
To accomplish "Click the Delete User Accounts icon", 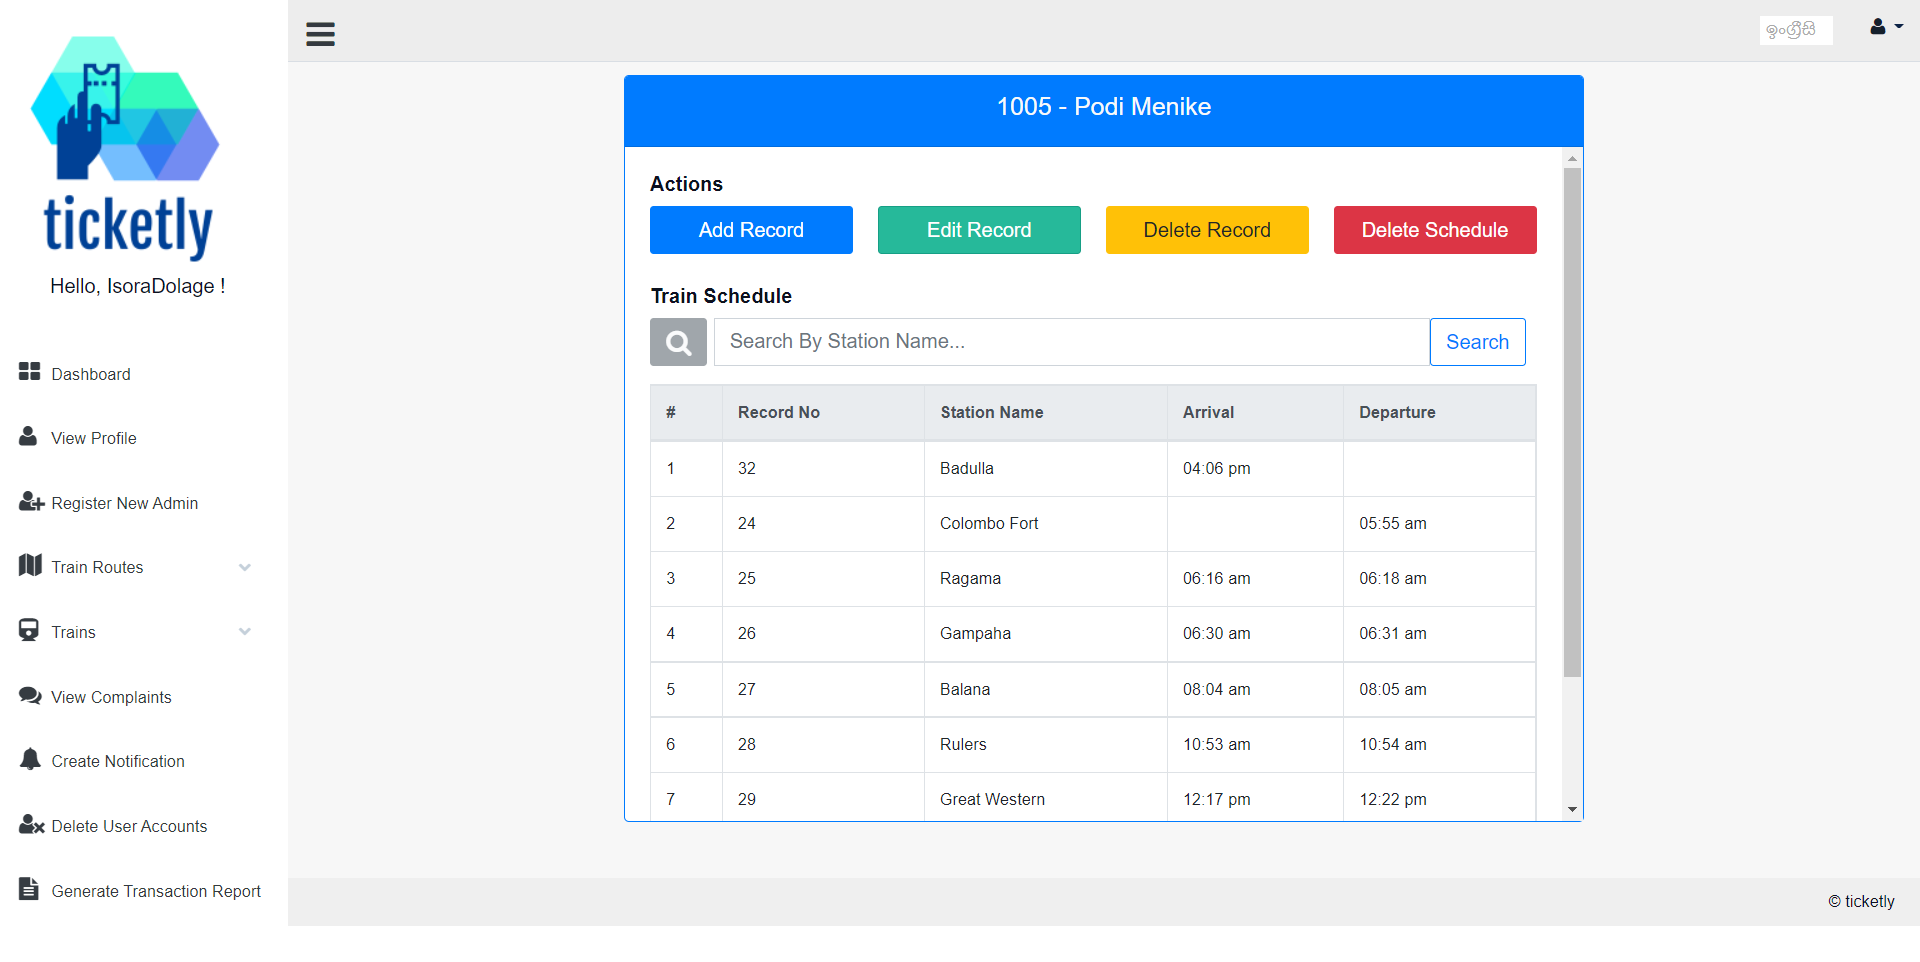I will (x=31, y=824).
